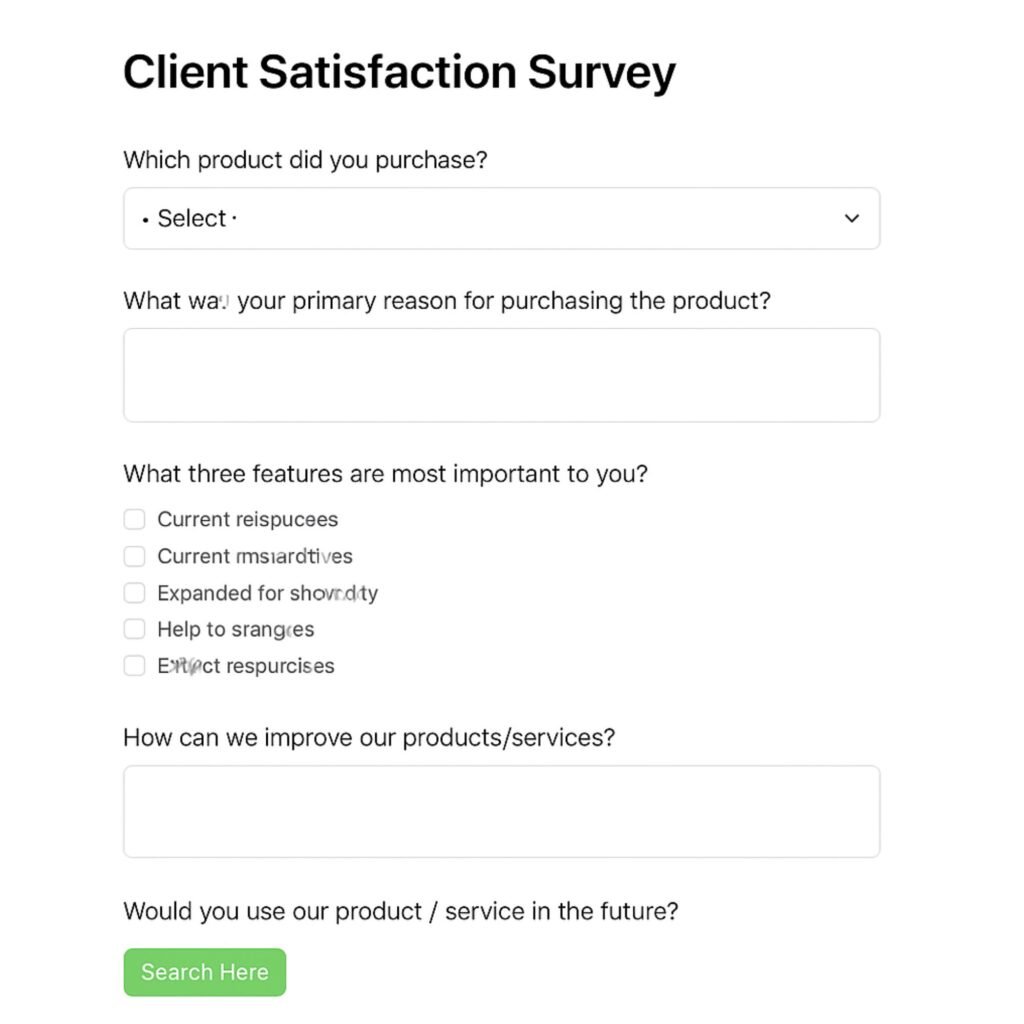Tick the 'Help to sranges' checkbox

[x=134, y=629]
